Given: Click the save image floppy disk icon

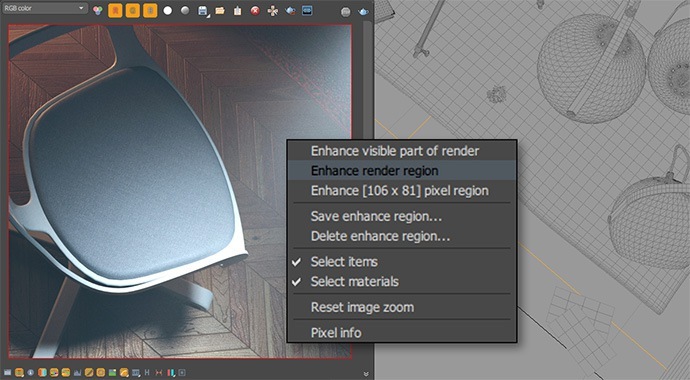Looking at the screenshot, I should click(203, 11).
